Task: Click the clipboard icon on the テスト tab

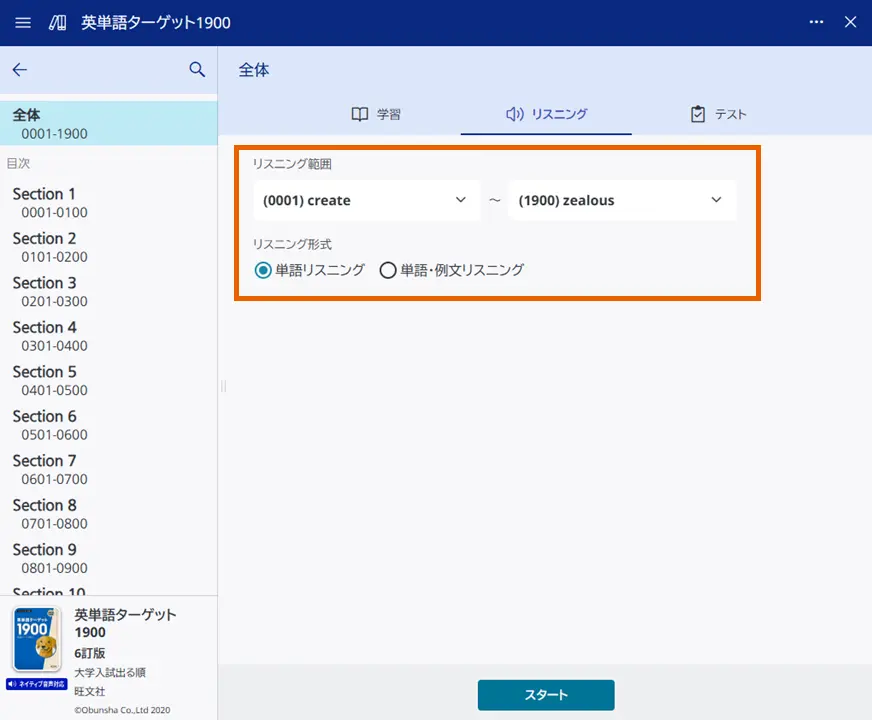Action: 697,113
